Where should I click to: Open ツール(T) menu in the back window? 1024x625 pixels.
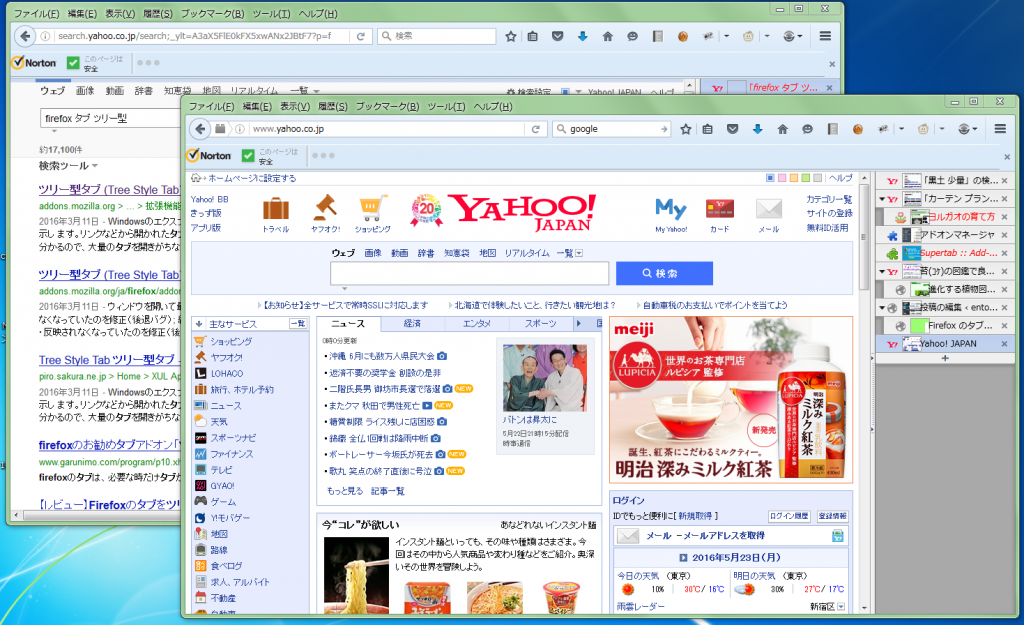click(x=272, y=14)
